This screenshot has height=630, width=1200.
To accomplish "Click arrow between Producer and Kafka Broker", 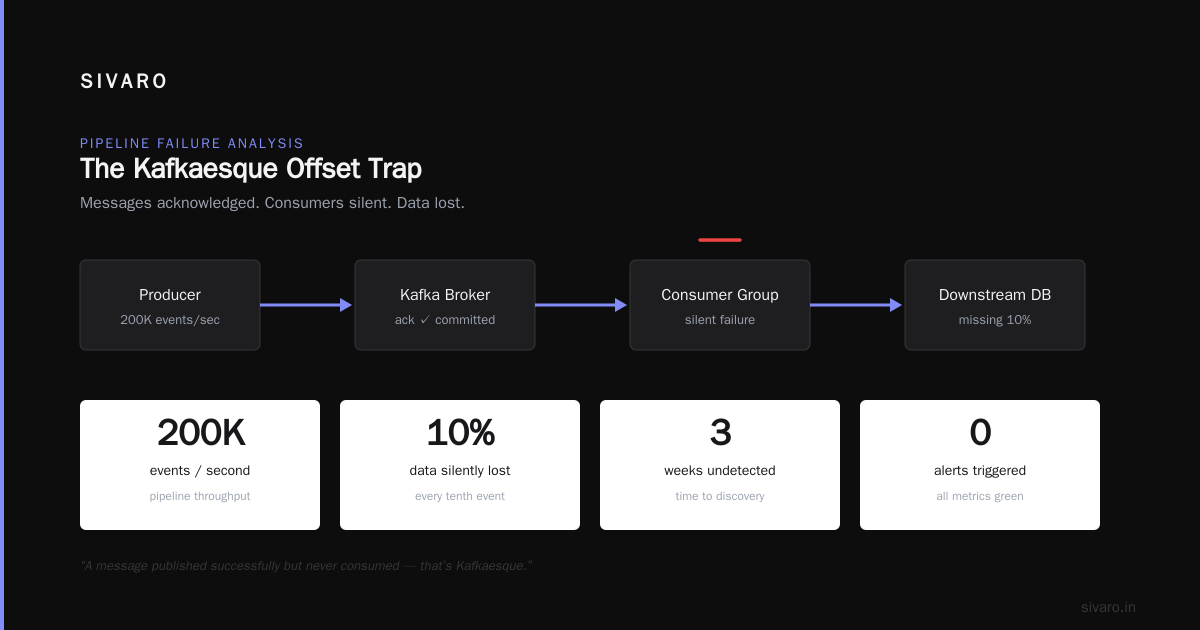I will pos(307,305).
